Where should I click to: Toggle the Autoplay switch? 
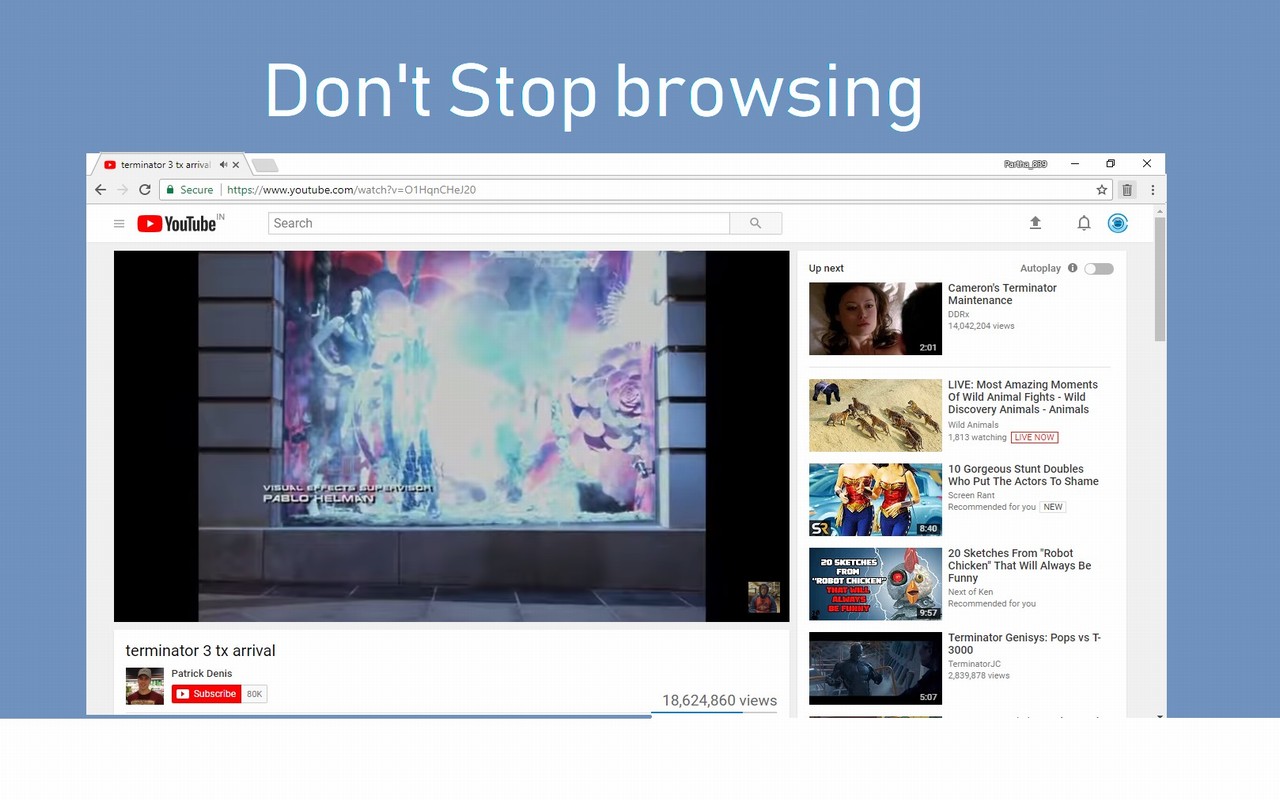coord(1099,268)
